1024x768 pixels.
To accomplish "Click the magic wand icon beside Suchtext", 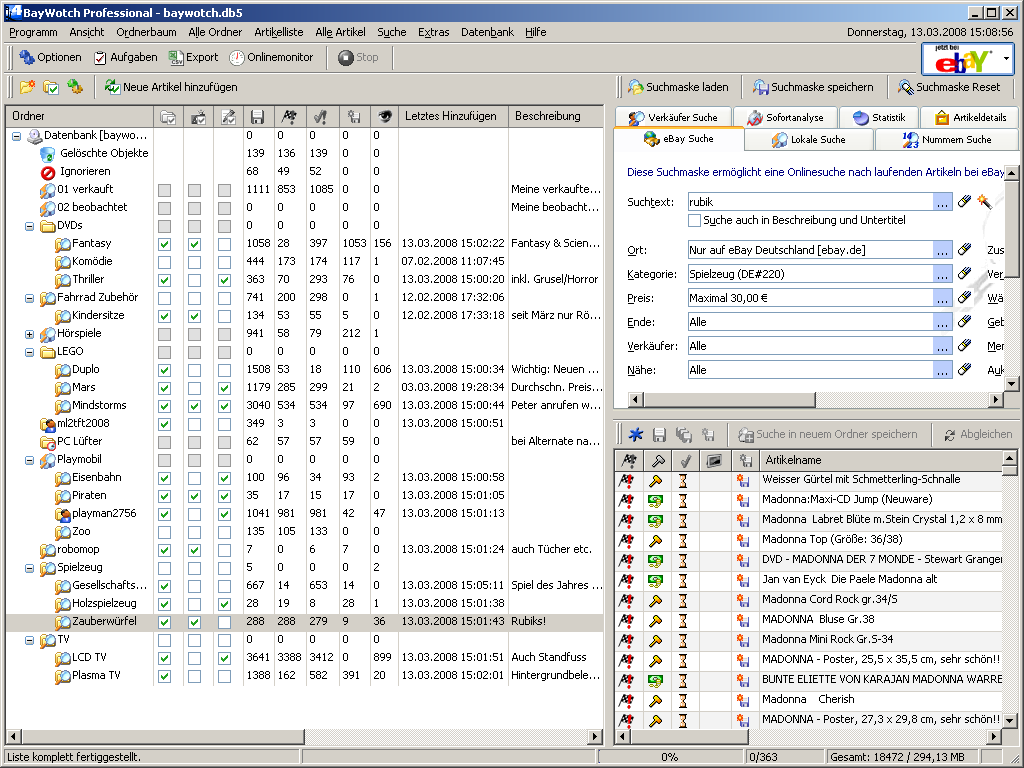I will point(985,202).
